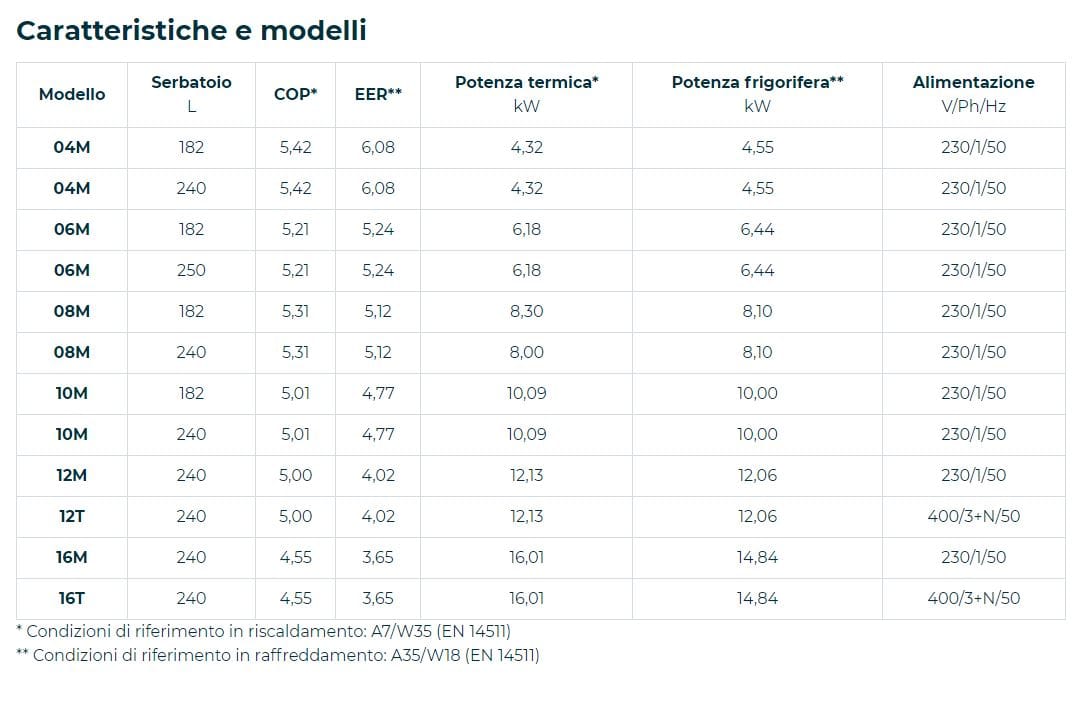This screenshot has height=707, width=1081.
Task: Click the 12T model name cell
Action: coord(72,516)
